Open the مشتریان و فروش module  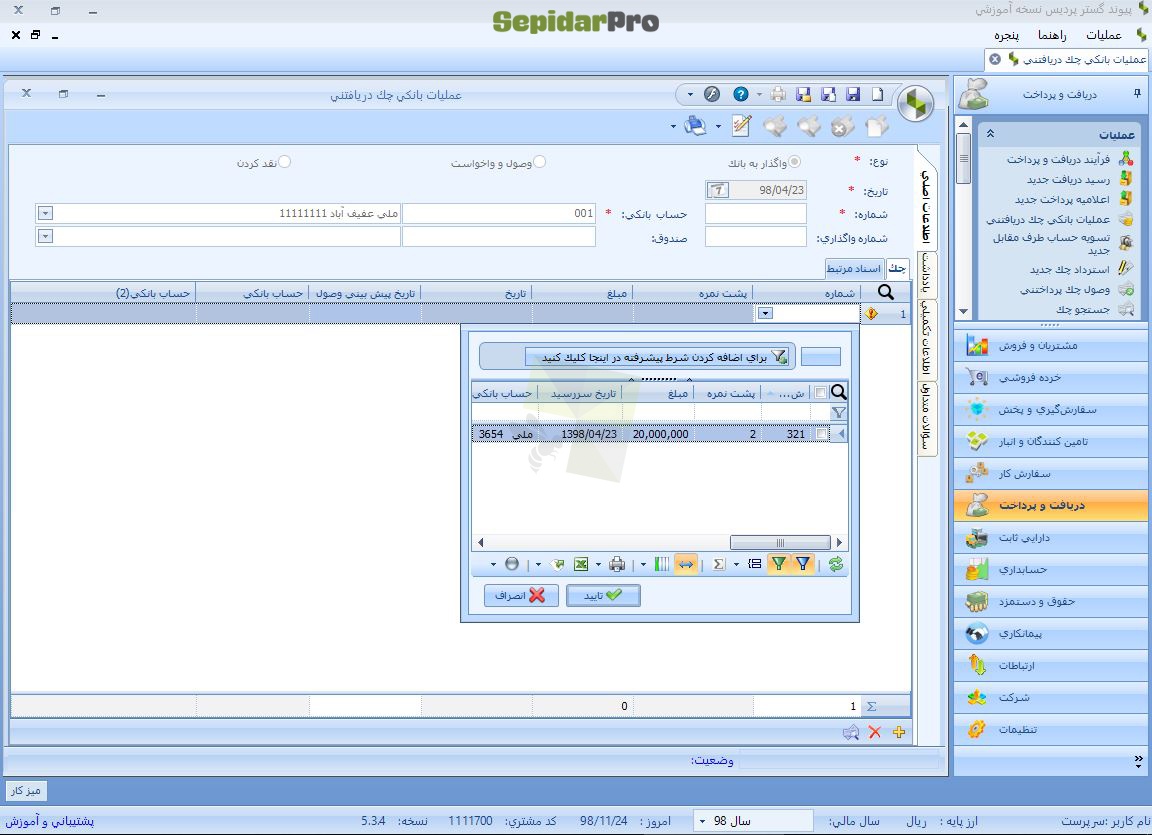click(1051, 345)
